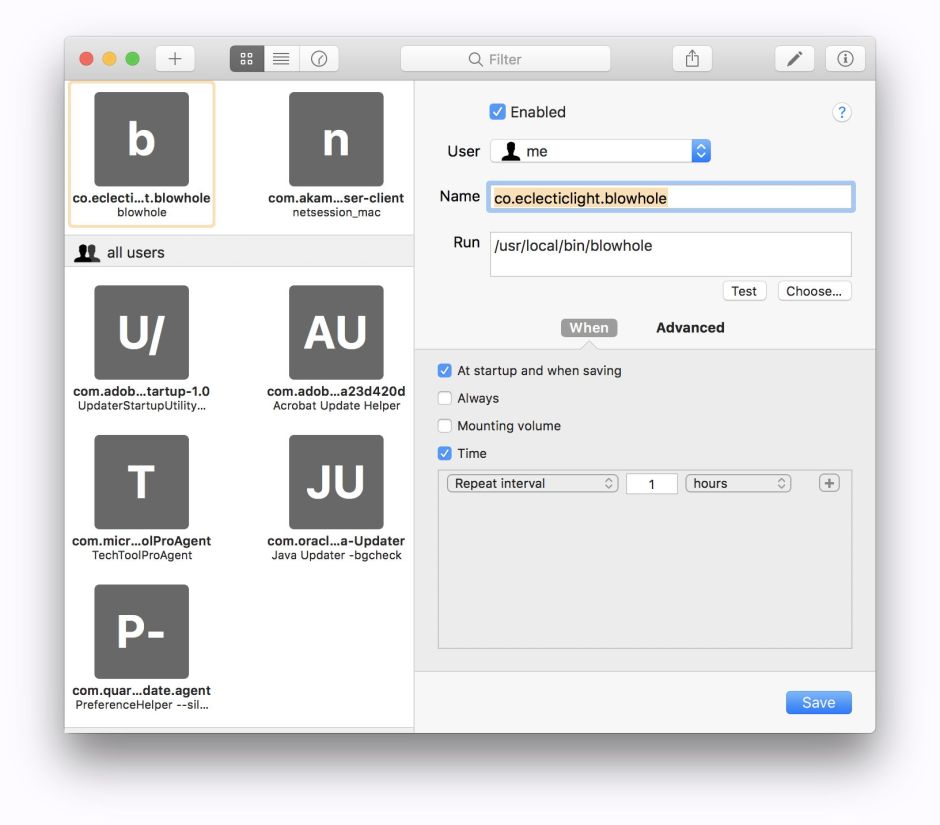Open the User dropdown showing me
Image resolution: width=940 pixels, height=825 pixels.
pyautogui.click(x=600, y=151)
